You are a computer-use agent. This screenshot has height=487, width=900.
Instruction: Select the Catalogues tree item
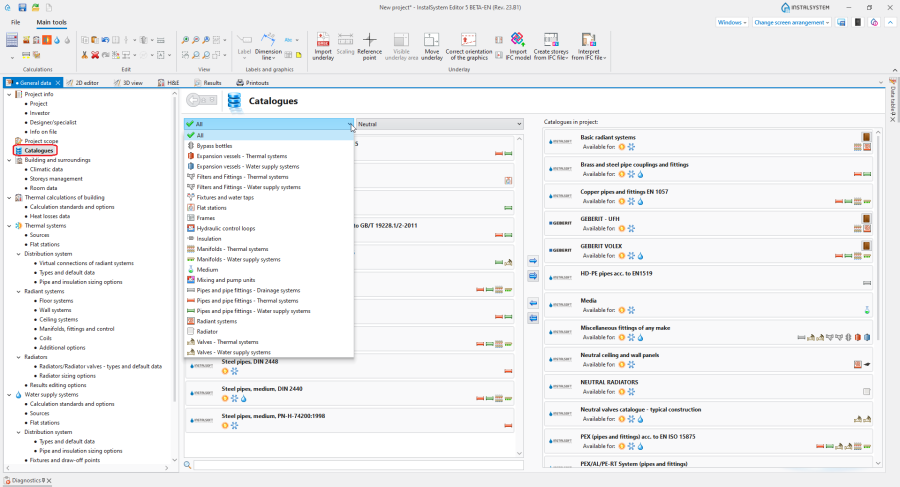38,150
